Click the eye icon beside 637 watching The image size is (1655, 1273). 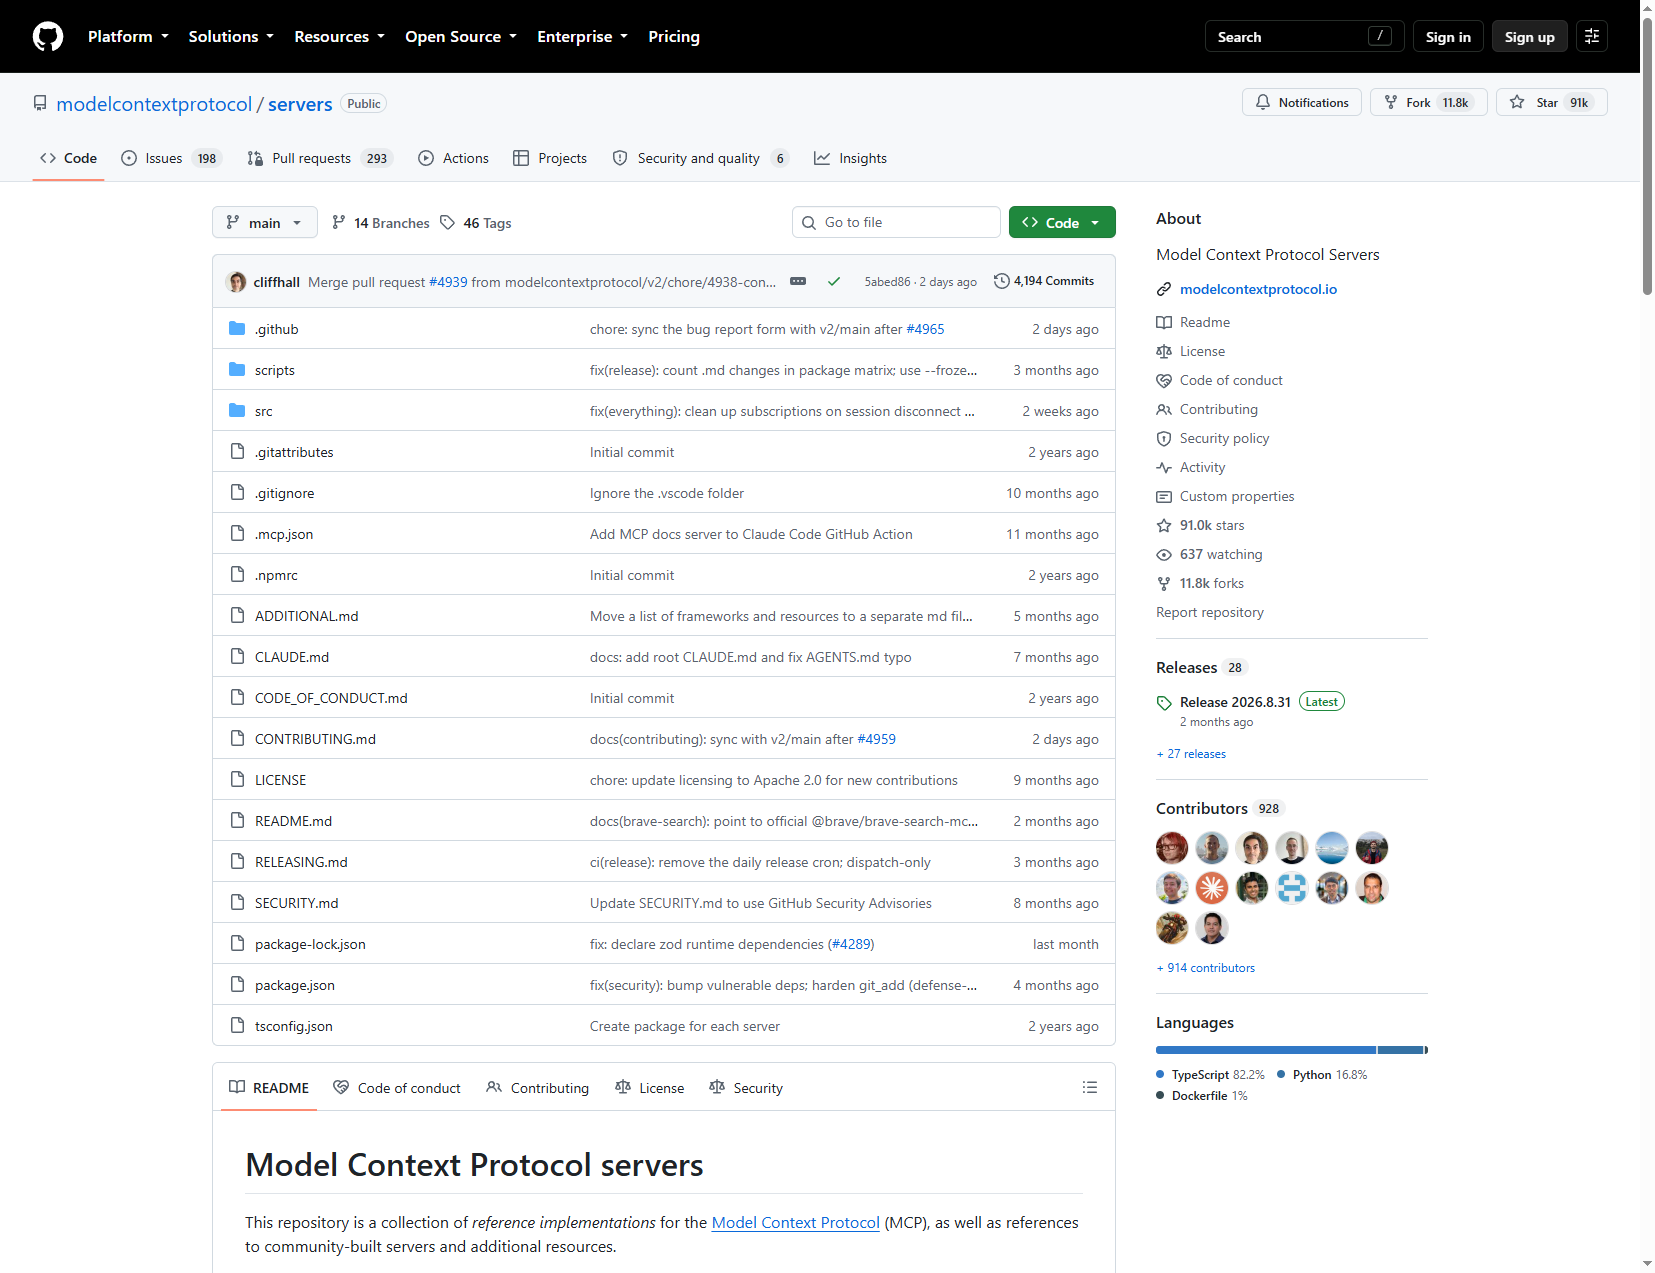pos(1164,554)
